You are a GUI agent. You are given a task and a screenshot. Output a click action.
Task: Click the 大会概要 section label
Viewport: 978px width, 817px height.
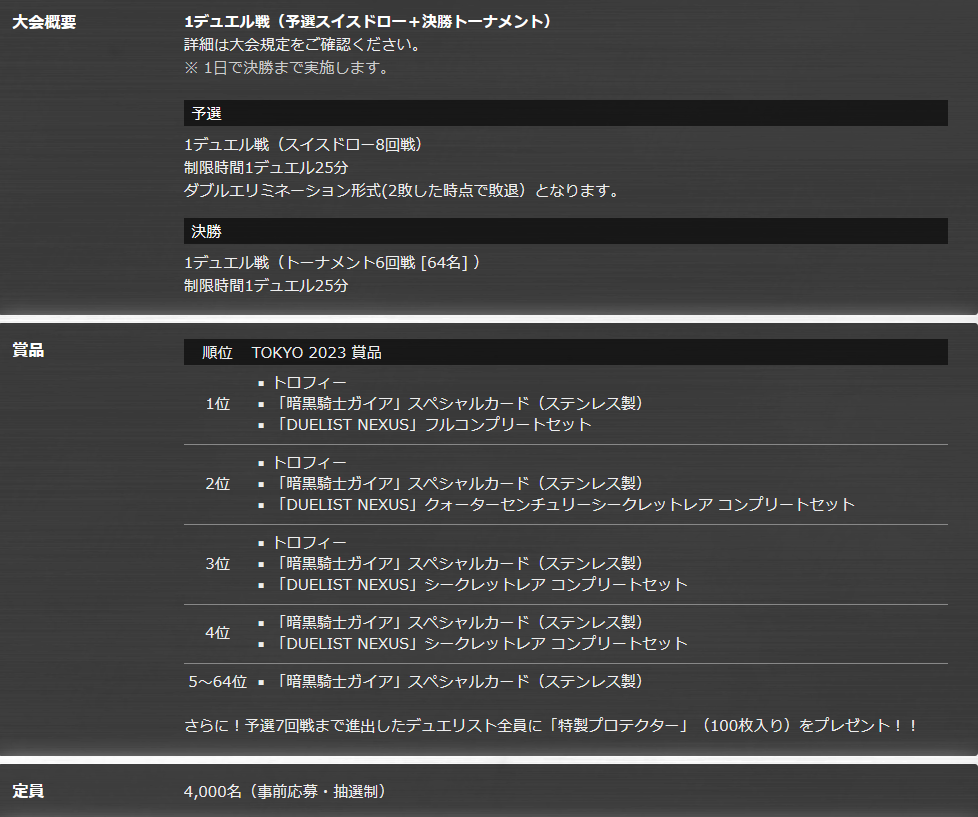pyautogui.click(x=44, y=22)
